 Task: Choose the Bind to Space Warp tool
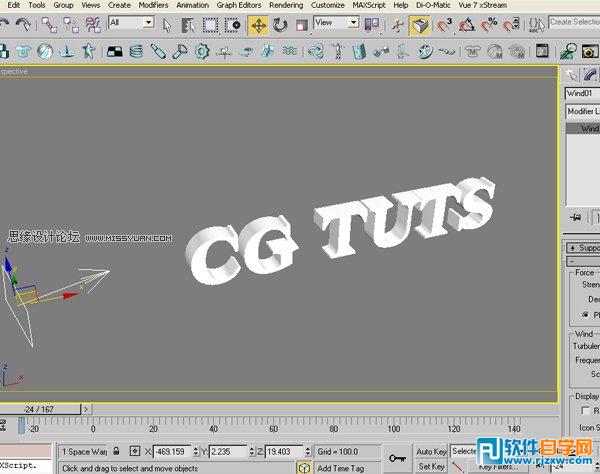(93, 25)
